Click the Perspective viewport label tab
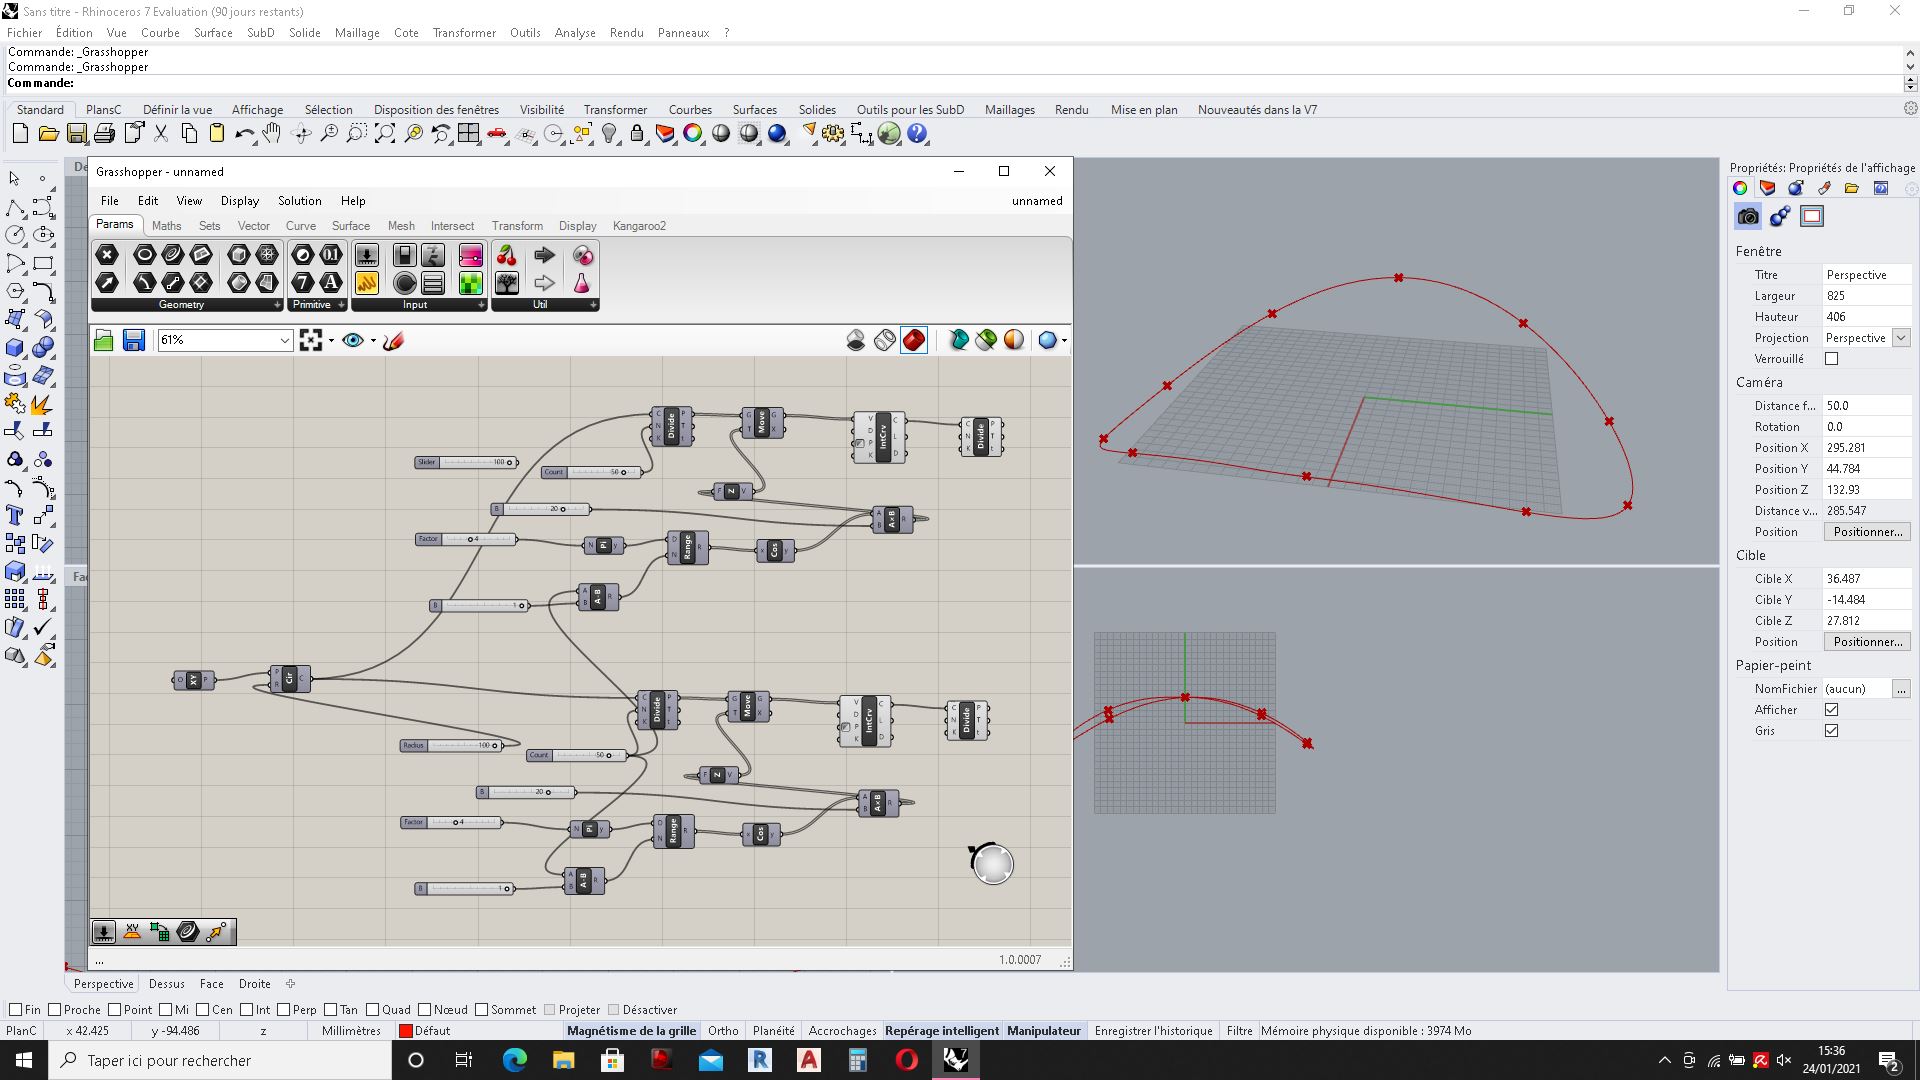Viewport: 1920px width, 1080px height. pyautogui.click(x=103, y=984)
